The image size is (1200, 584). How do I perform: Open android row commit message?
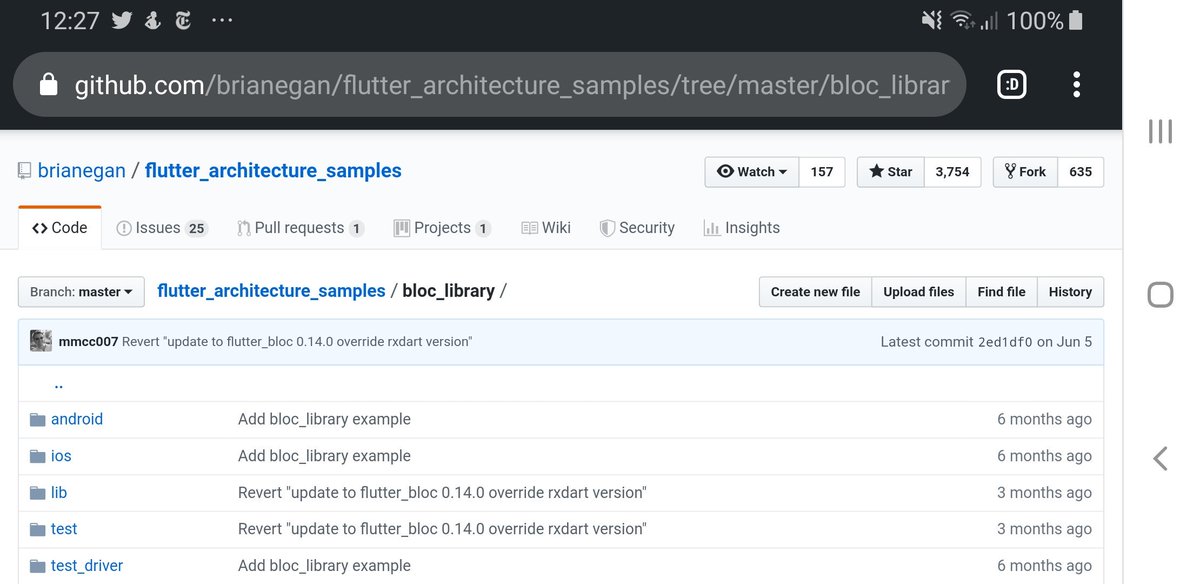pos(324,420)
